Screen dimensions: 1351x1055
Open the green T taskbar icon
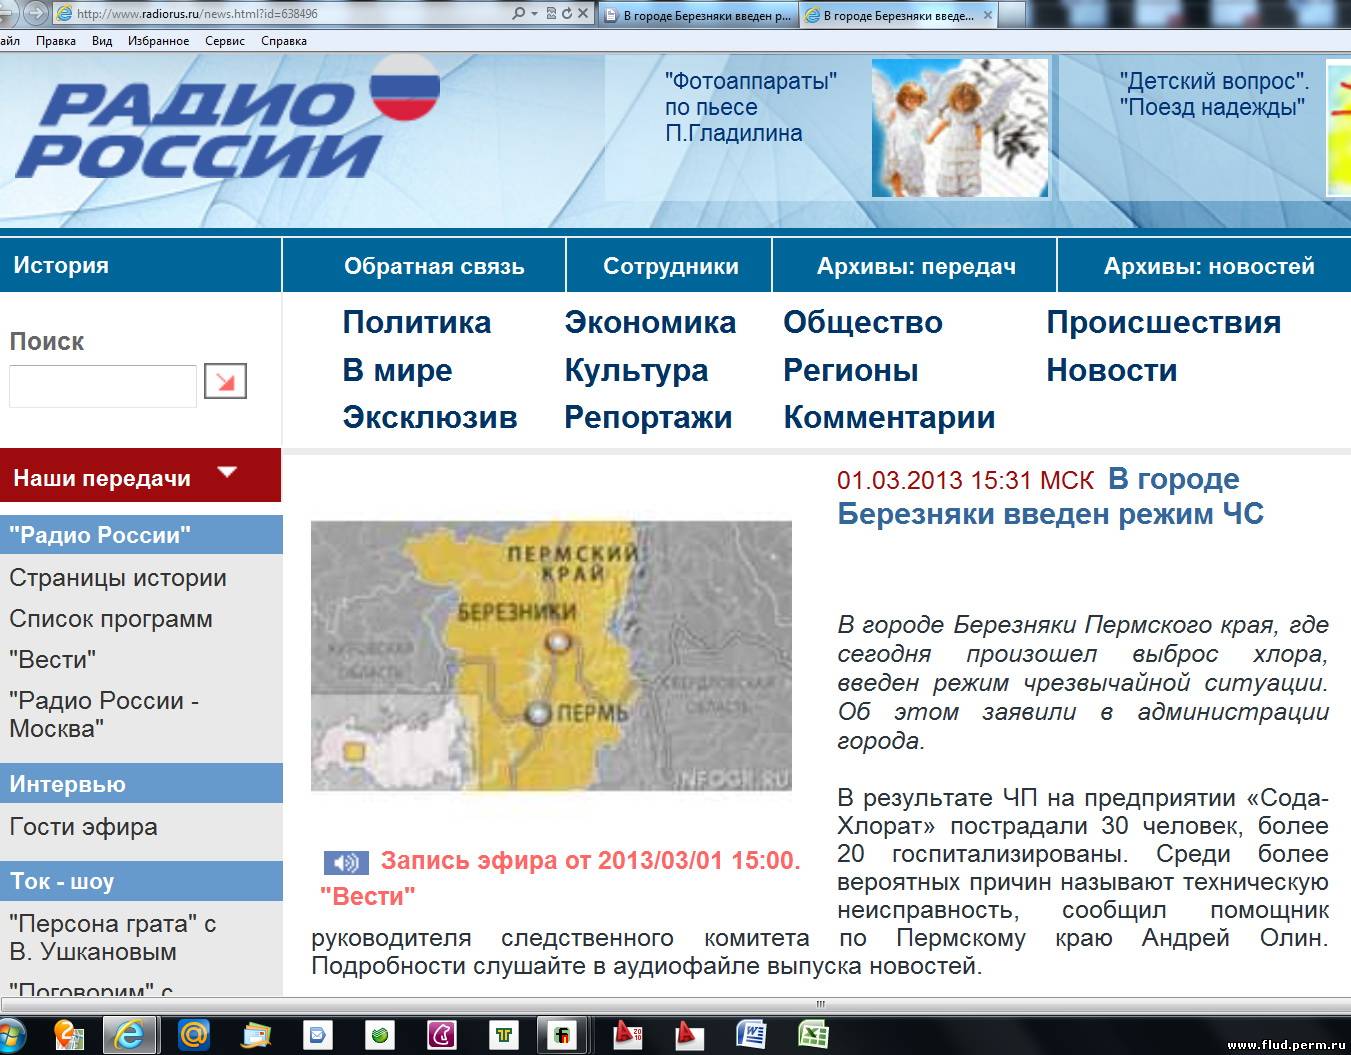503,1035
